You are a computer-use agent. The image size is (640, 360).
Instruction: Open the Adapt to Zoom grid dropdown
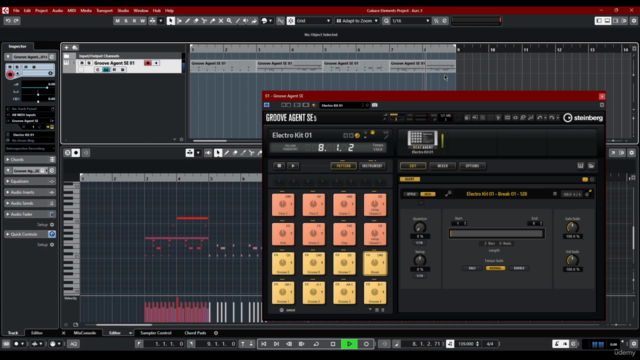357,21
